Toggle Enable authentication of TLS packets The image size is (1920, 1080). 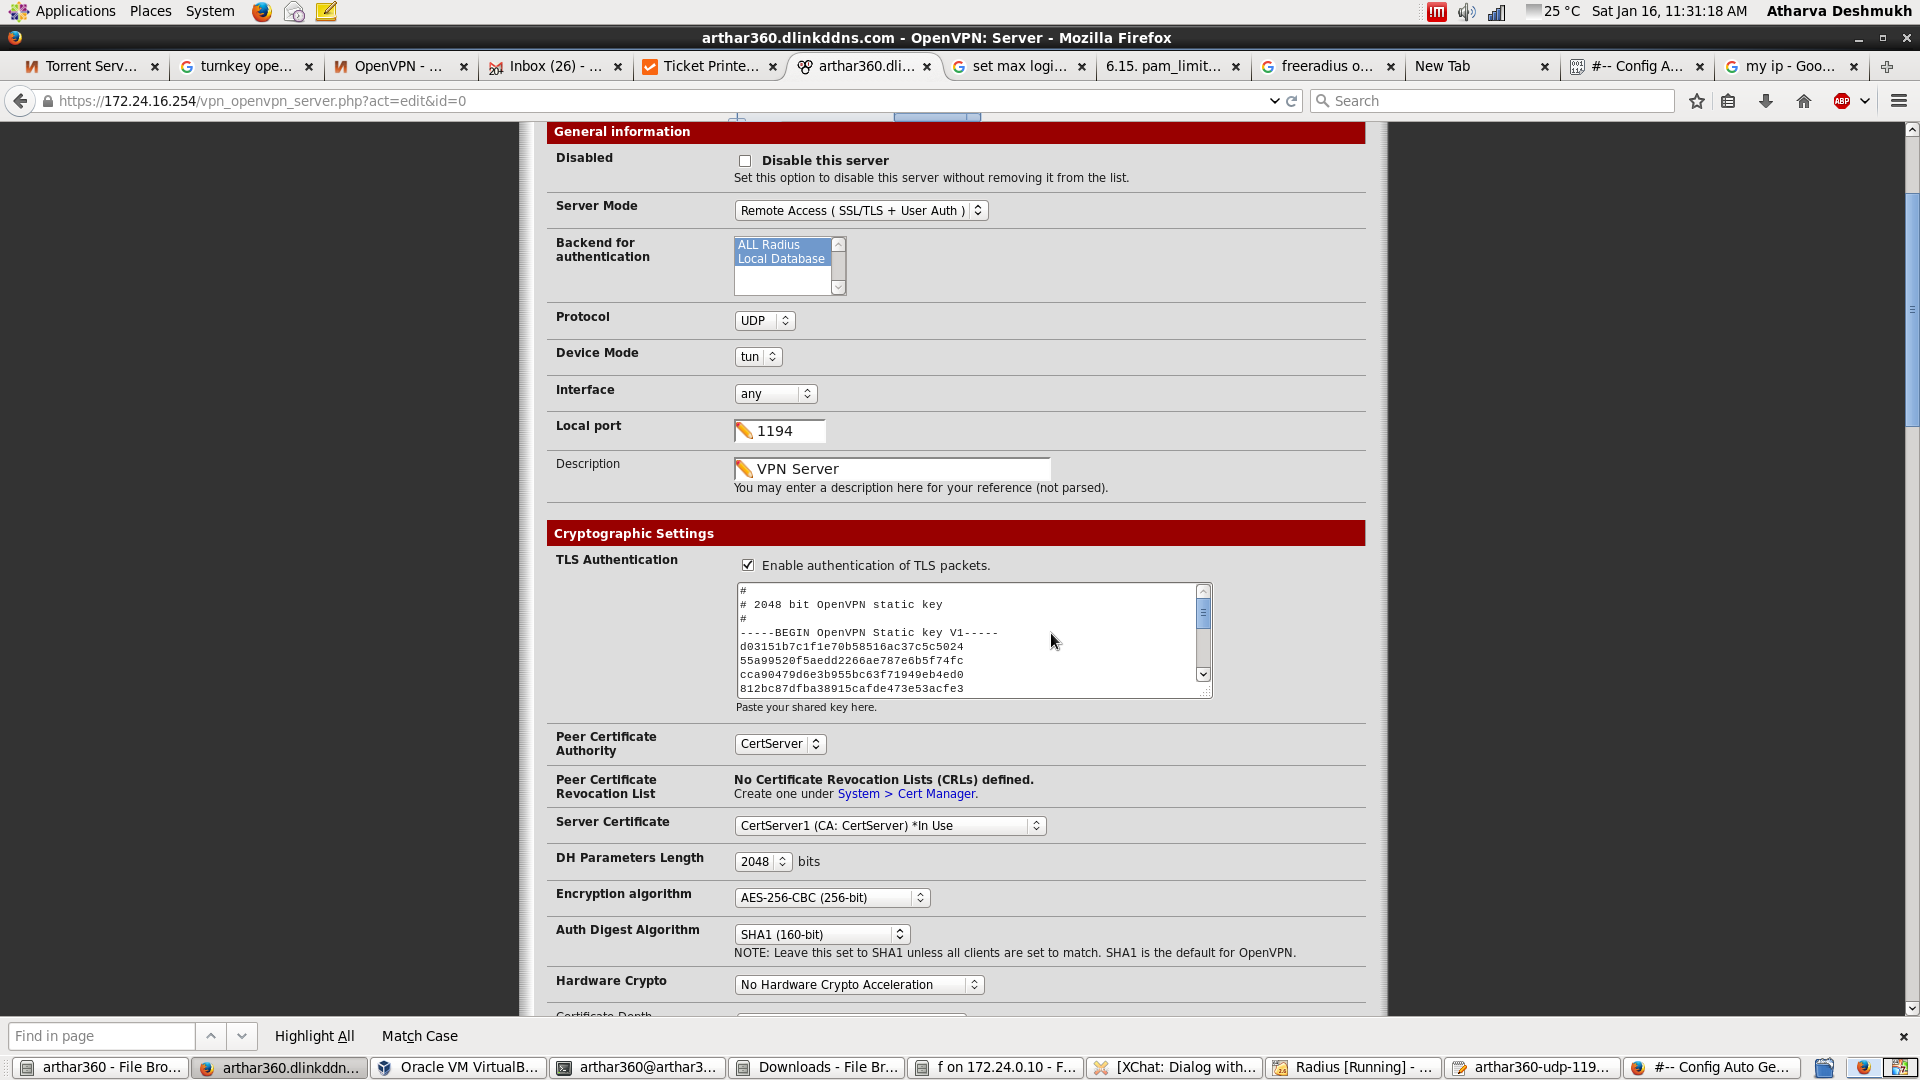coord(748,565)
